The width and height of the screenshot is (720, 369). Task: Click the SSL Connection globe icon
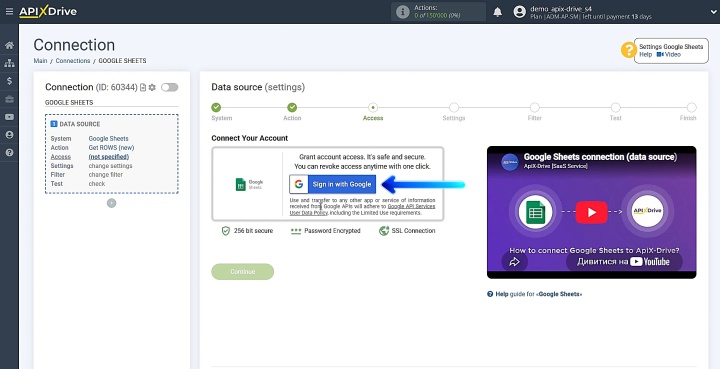[x=384, y=231]
